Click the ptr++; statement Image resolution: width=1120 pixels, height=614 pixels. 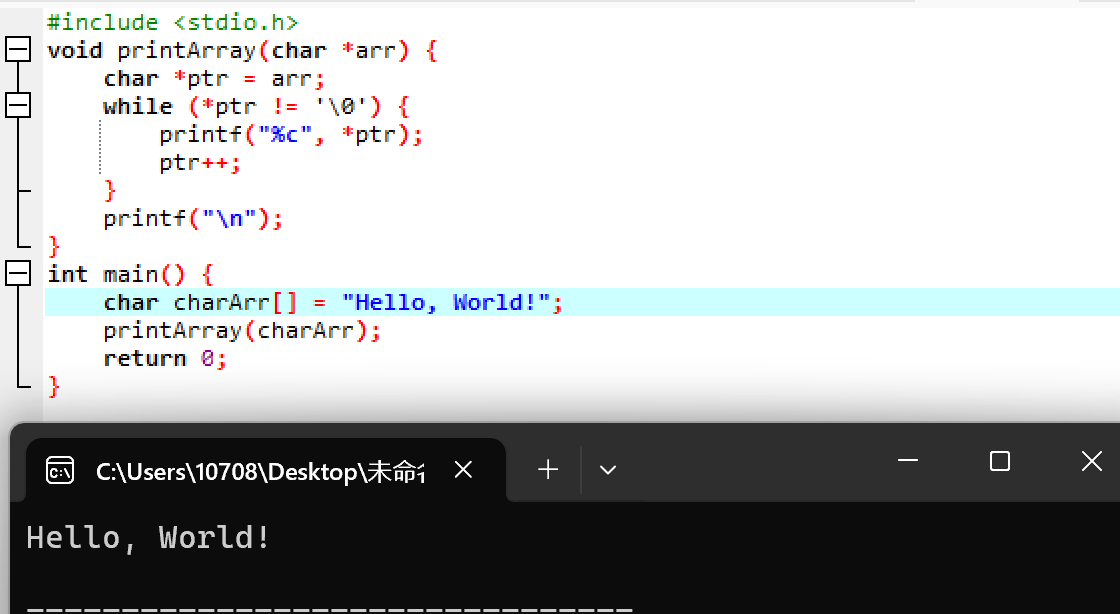point(199,163)
